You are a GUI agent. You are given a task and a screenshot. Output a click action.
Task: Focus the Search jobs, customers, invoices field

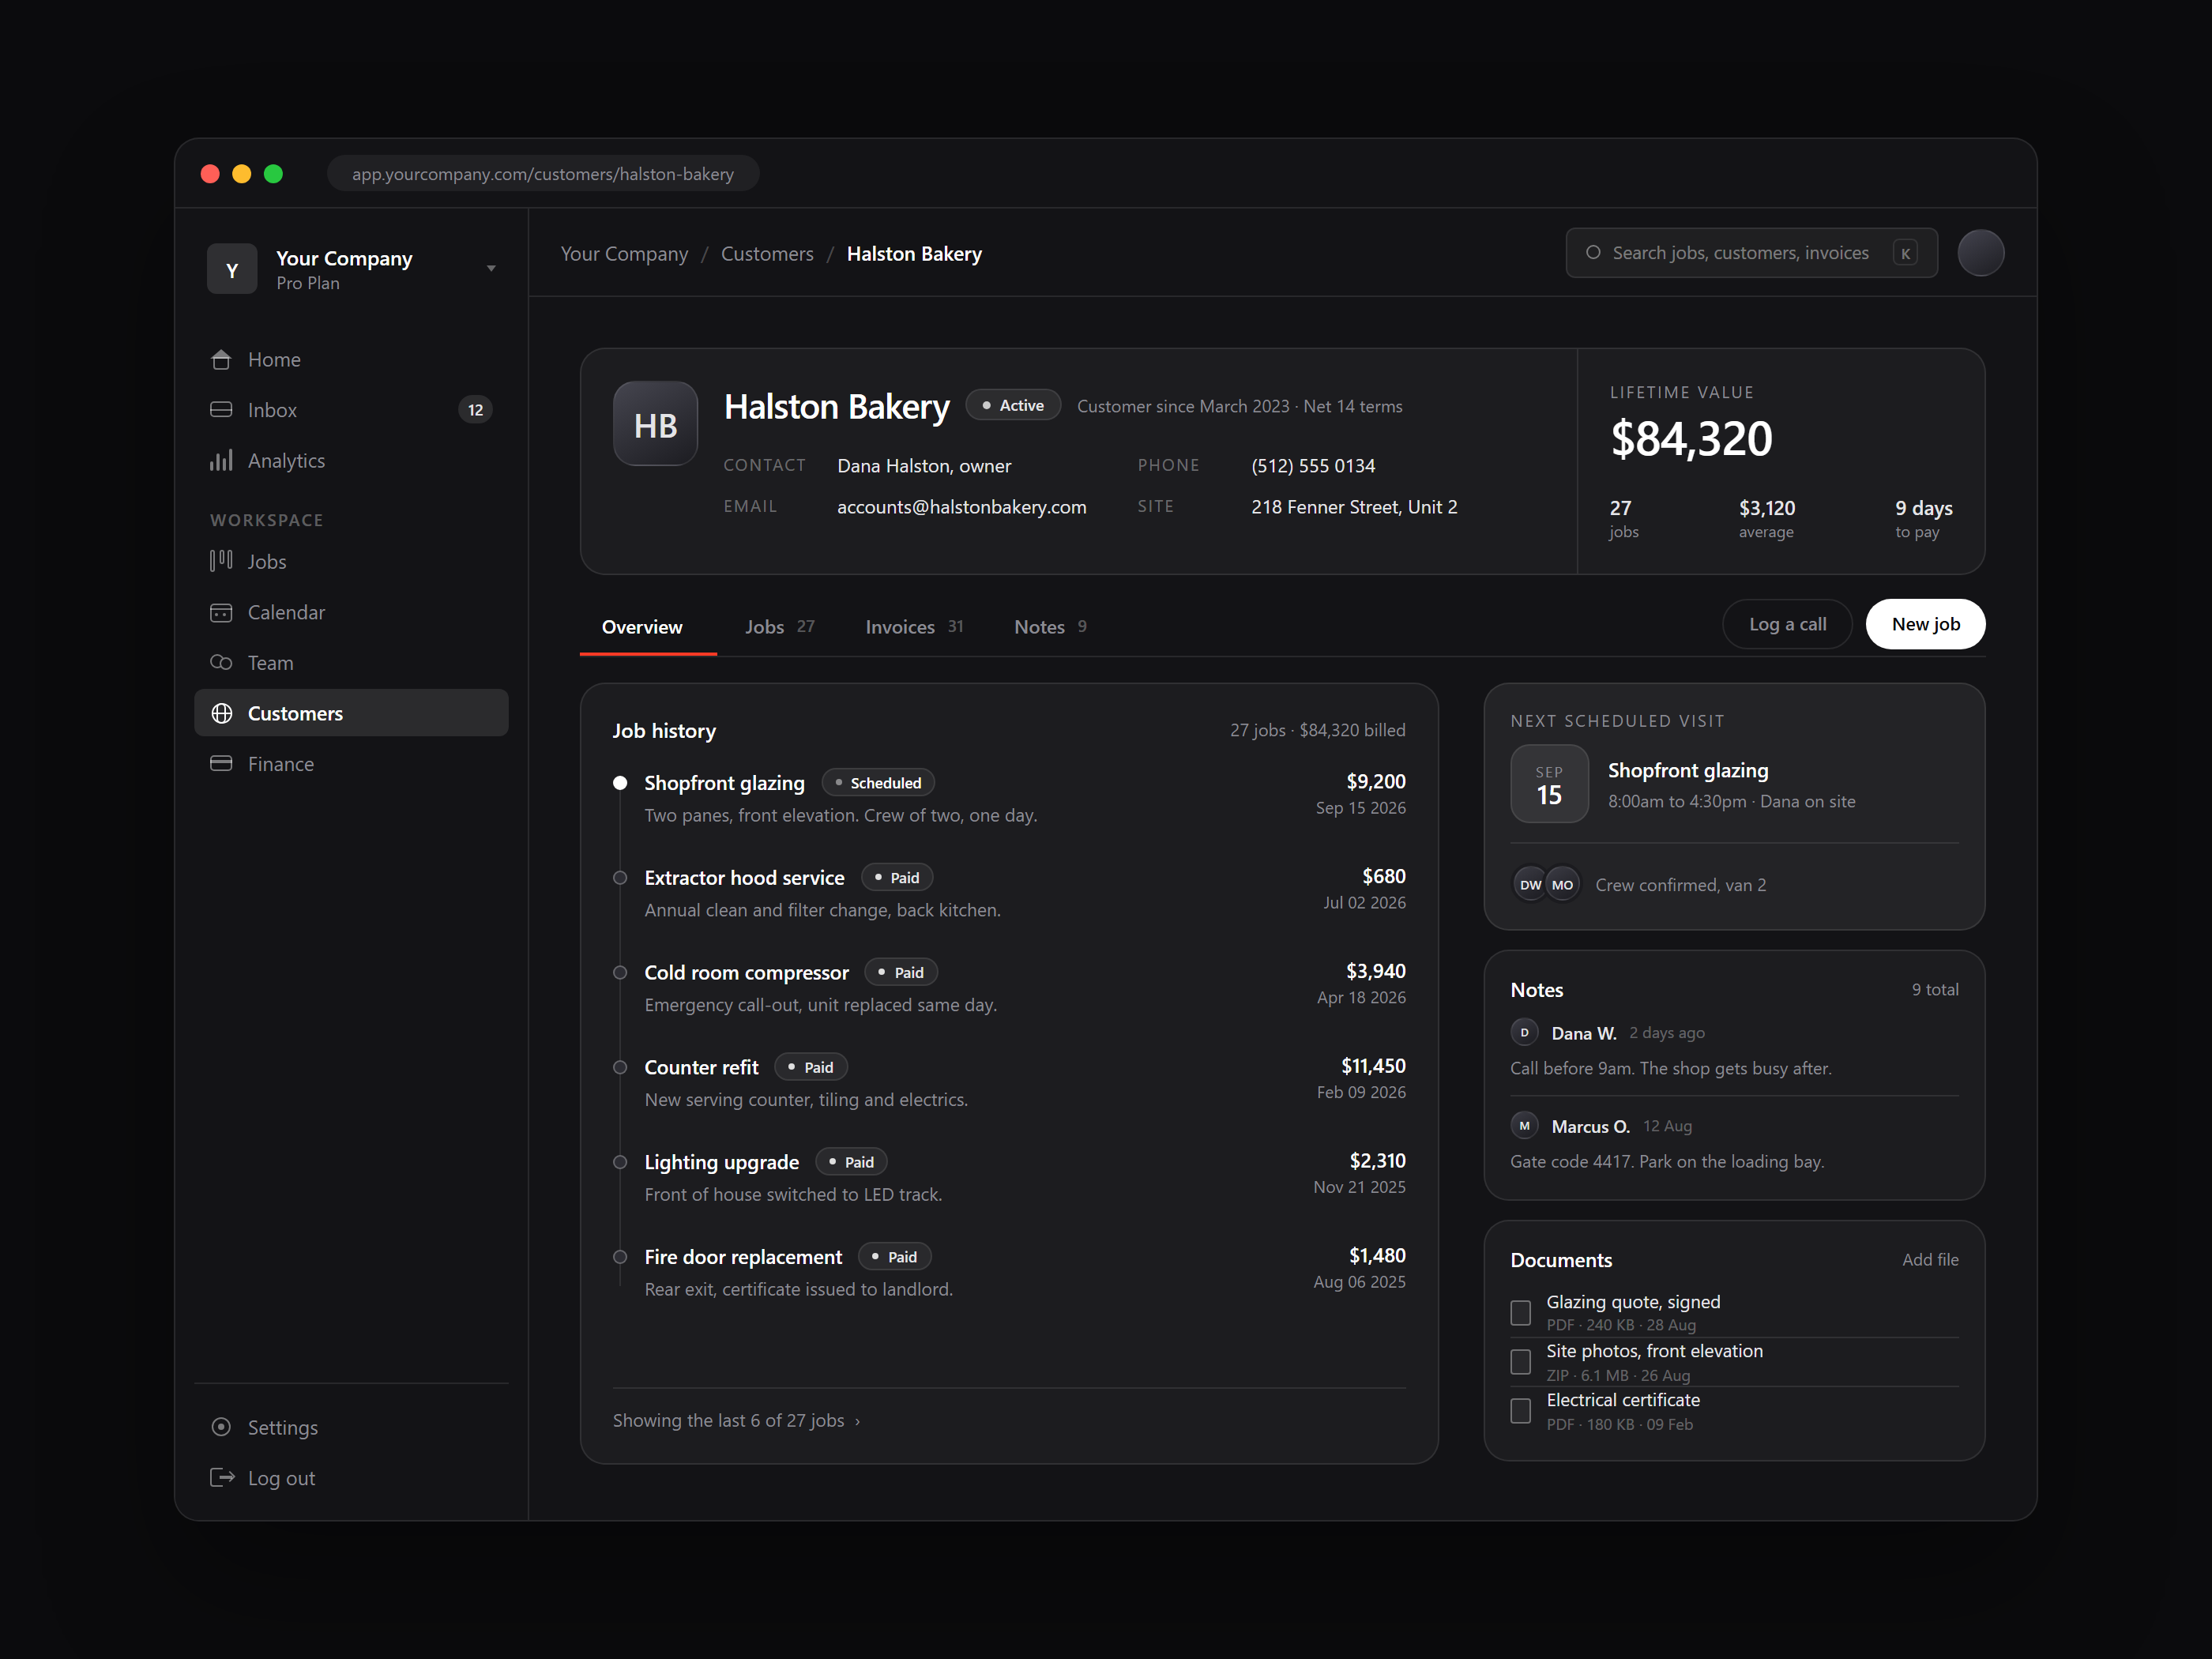coord(1751,253)
